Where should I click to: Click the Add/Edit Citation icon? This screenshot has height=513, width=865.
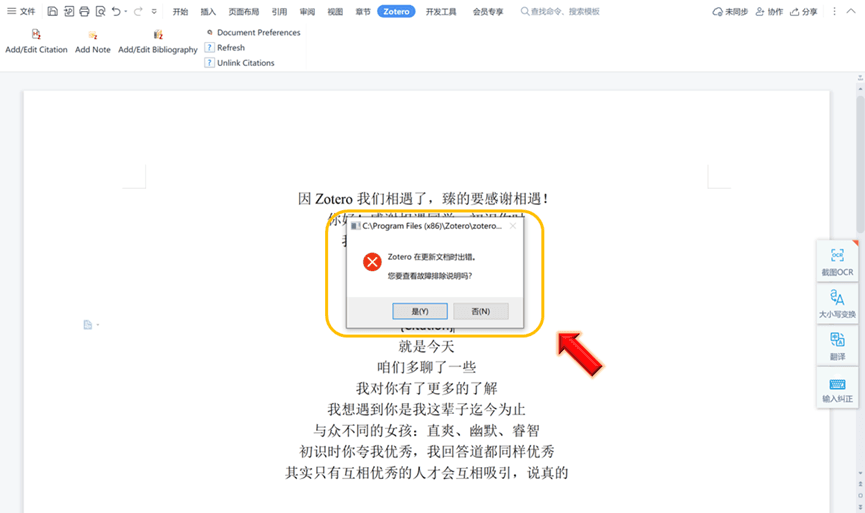pos(36,35)
